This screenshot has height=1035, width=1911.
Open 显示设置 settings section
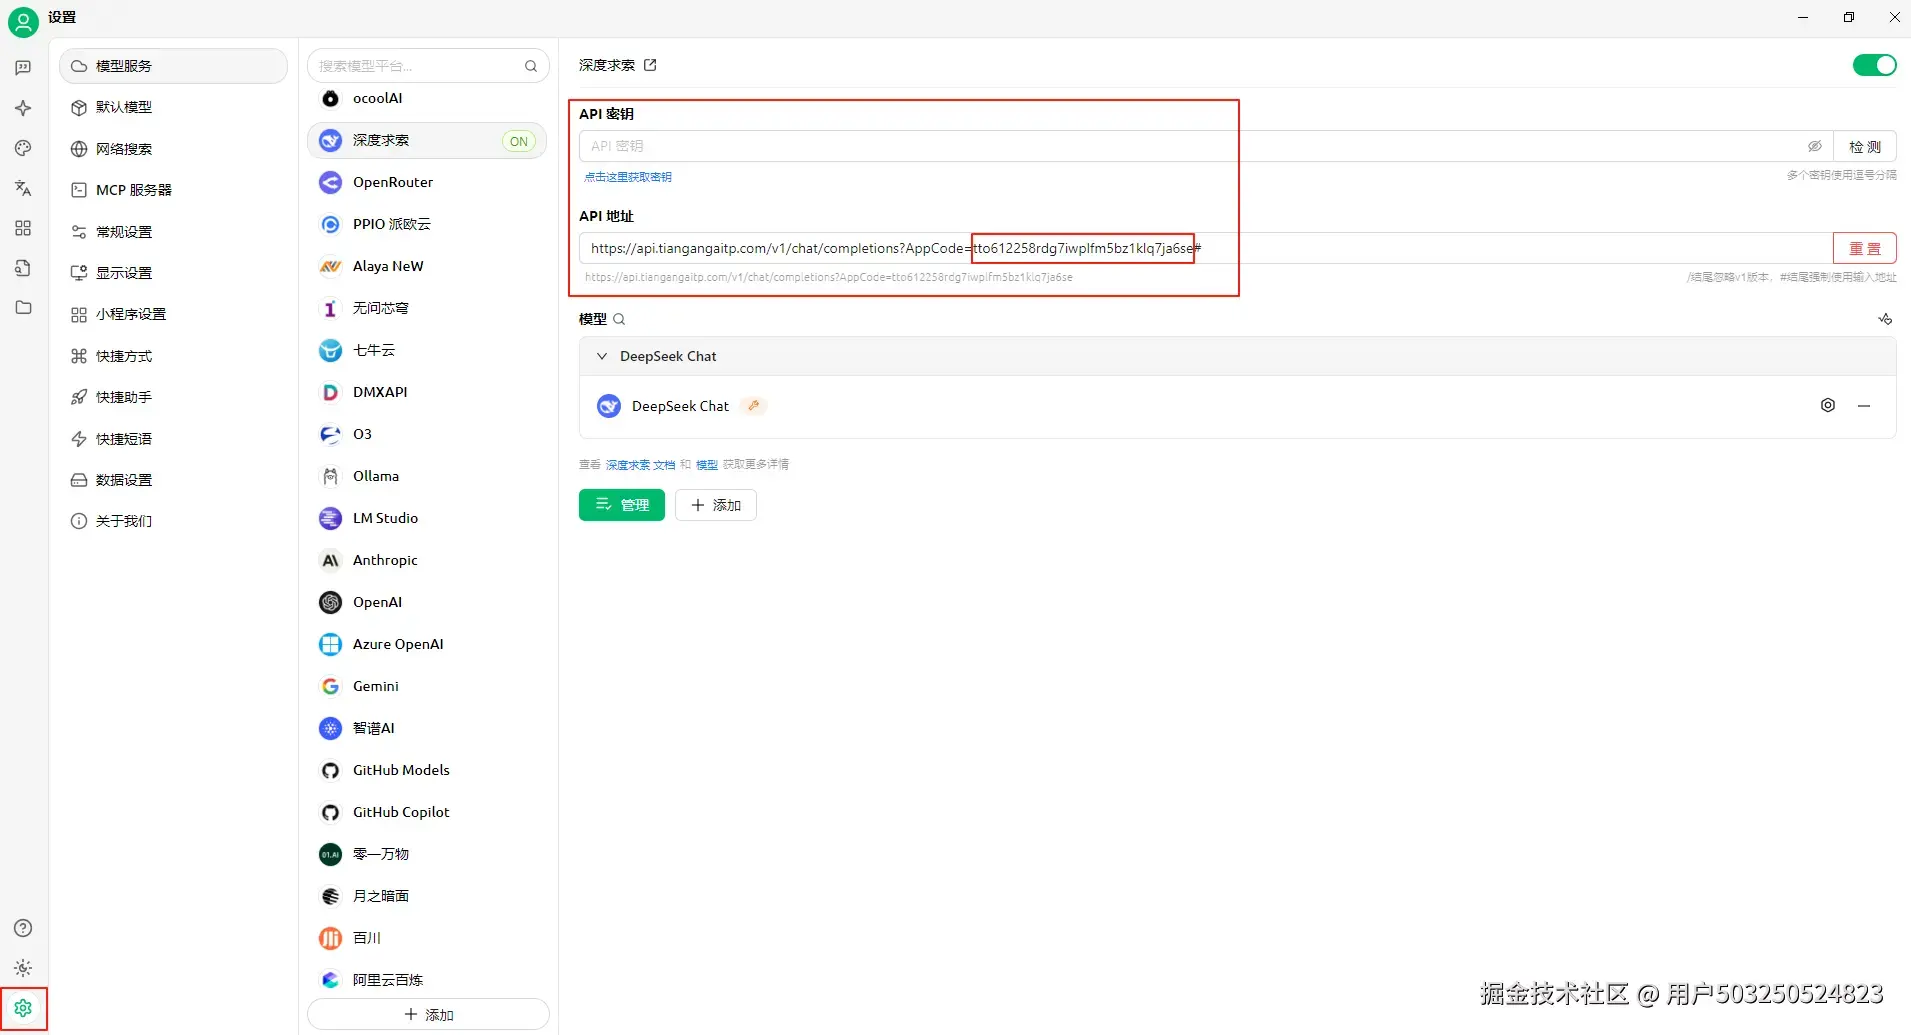174,273
